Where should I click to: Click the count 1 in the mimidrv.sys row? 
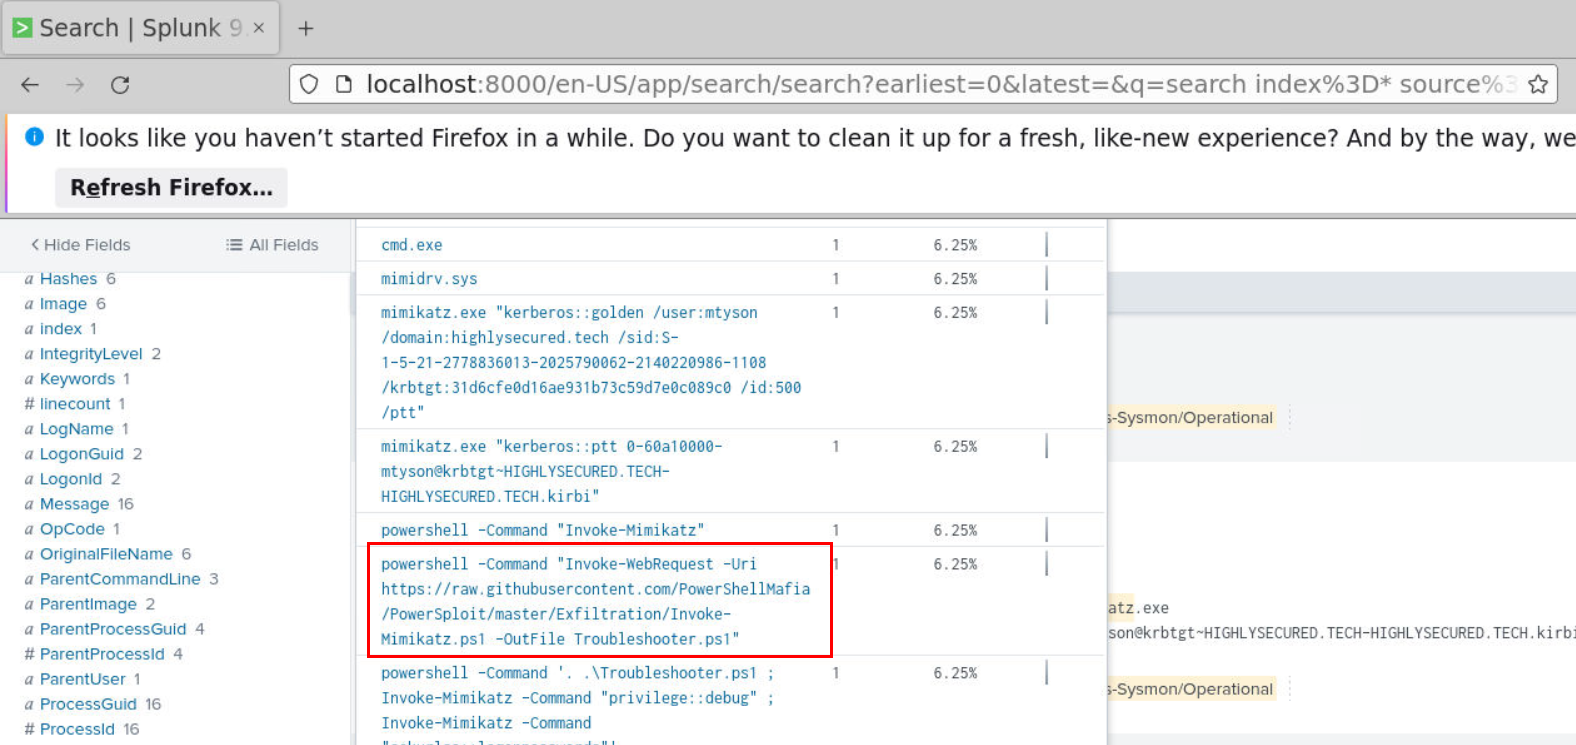click(x=835, y=279)
